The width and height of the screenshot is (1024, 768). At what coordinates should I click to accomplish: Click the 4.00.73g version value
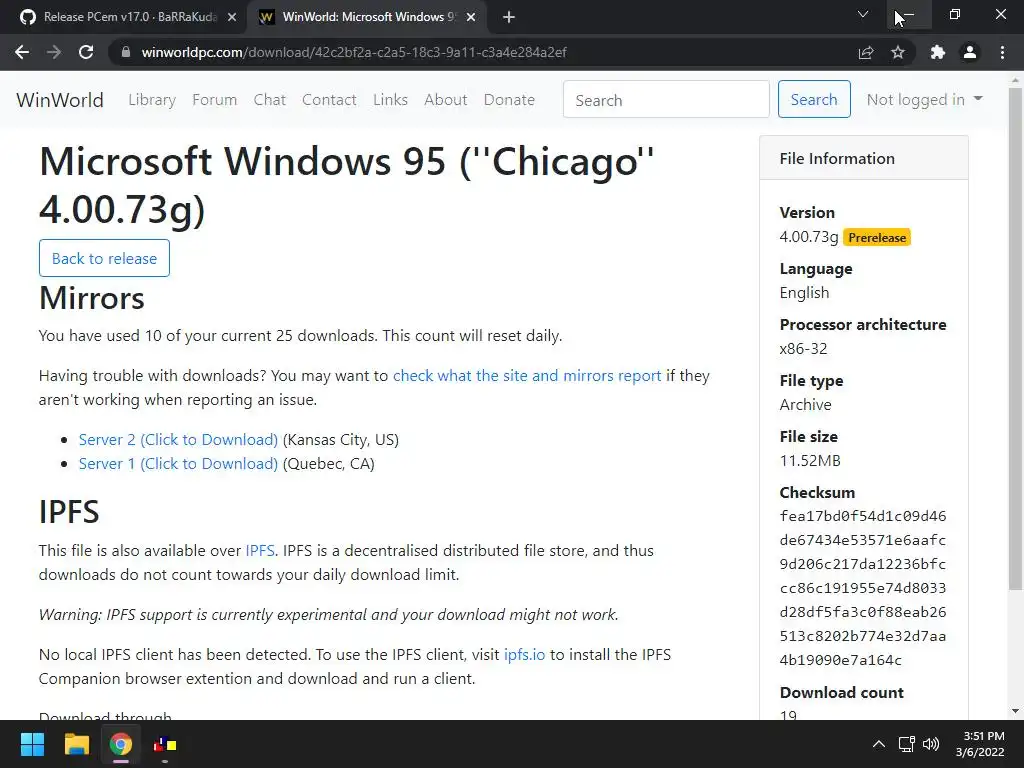point(808,237)
